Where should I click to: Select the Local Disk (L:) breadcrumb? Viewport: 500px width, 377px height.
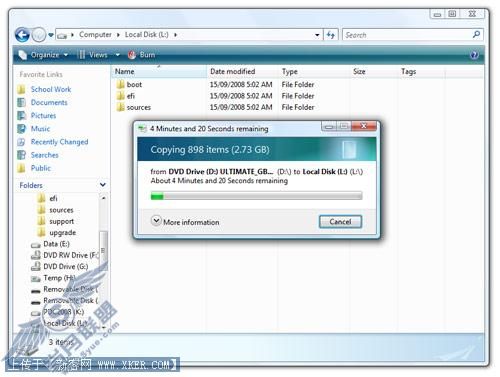[147, 35]
